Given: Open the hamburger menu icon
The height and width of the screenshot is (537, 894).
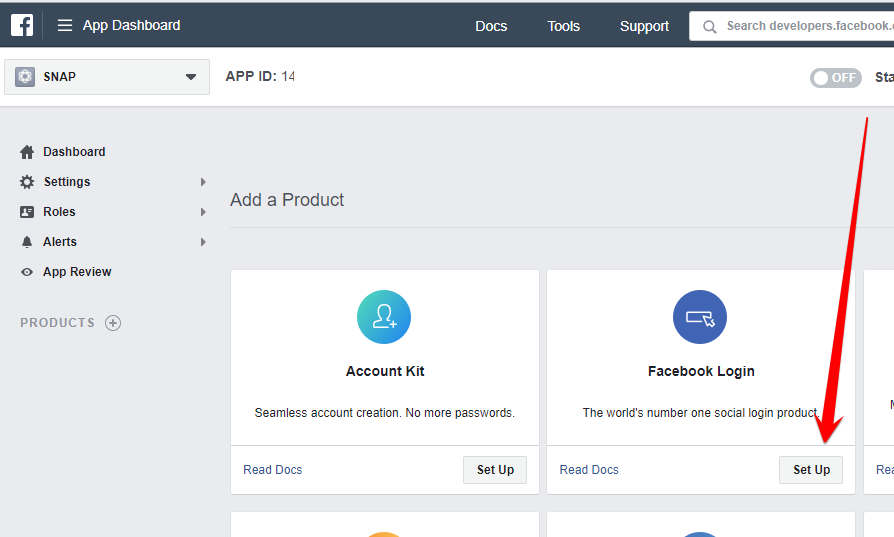Looking at the screenshot, I should click(x=64, y=26).
